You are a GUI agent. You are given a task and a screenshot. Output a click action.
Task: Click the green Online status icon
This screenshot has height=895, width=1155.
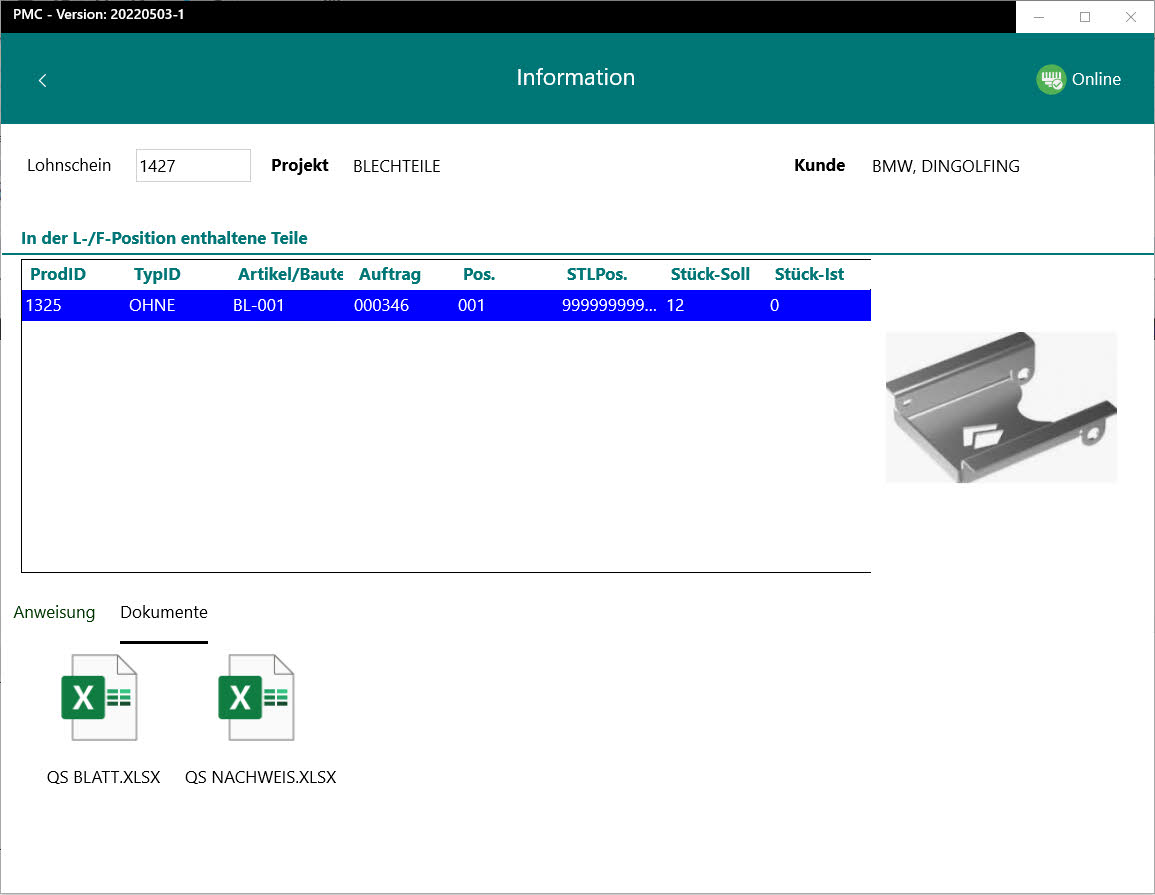(x=1051, y=80)
